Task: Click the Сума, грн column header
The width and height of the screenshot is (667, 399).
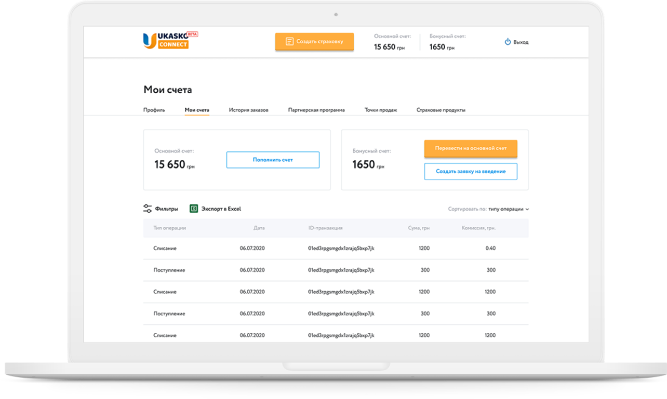Action: point(419,228)
